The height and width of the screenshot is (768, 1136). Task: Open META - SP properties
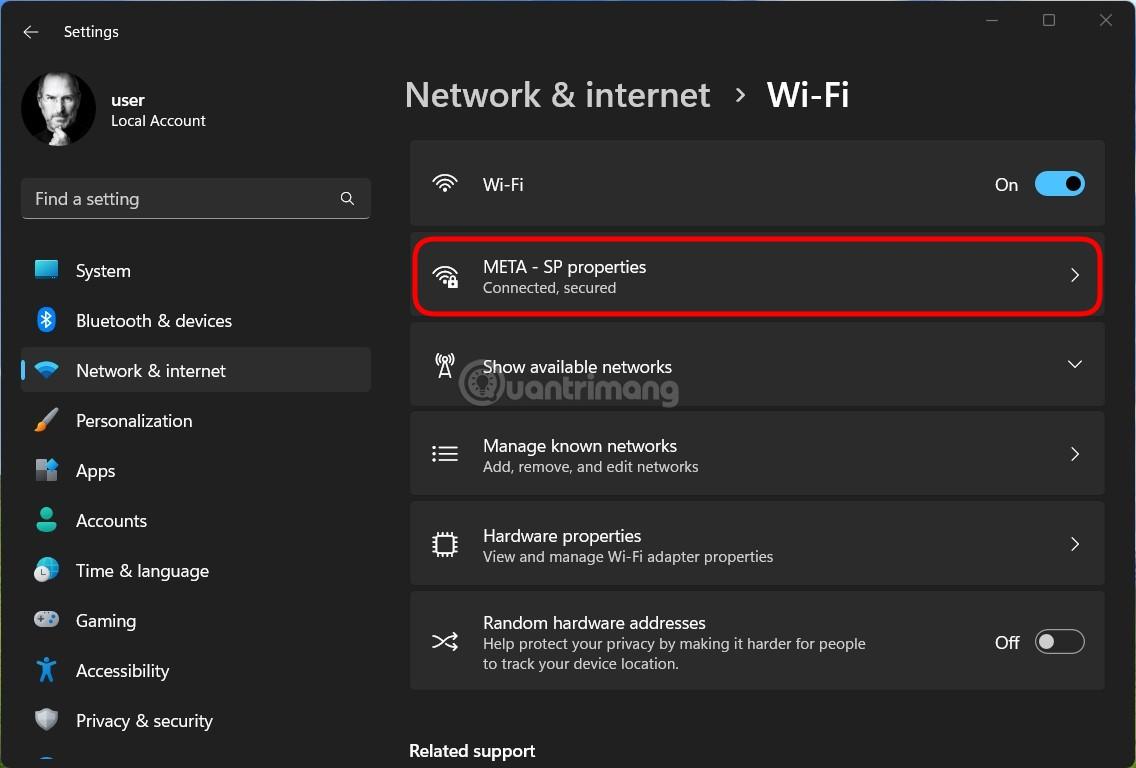[x=757, y=276]
